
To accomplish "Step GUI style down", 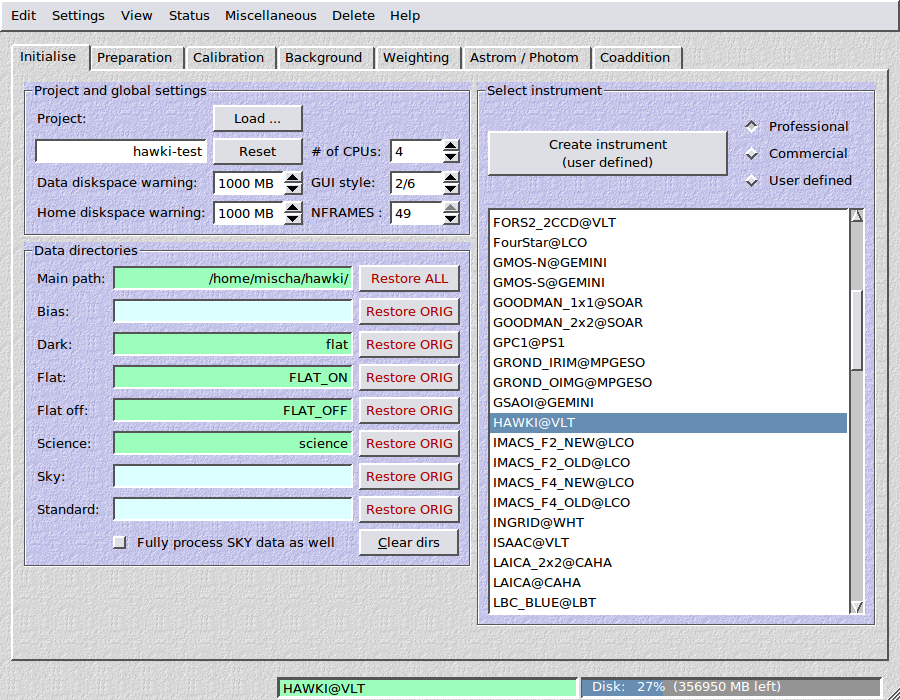I will pyautogui.click(x=451, y=188).
